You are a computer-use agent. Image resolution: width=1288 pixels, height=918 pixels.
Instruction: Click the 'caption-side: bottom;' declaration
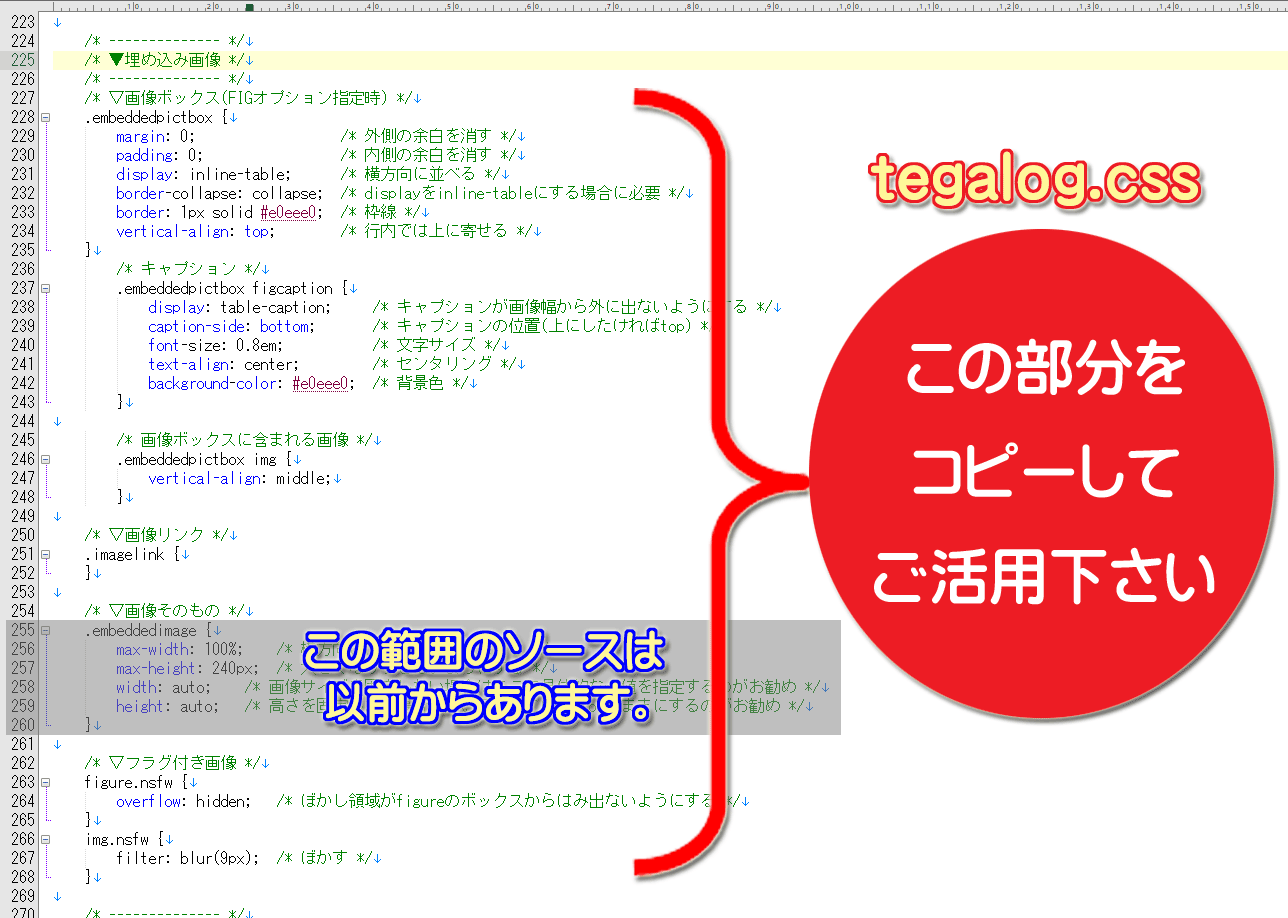(x=232, y=327)
